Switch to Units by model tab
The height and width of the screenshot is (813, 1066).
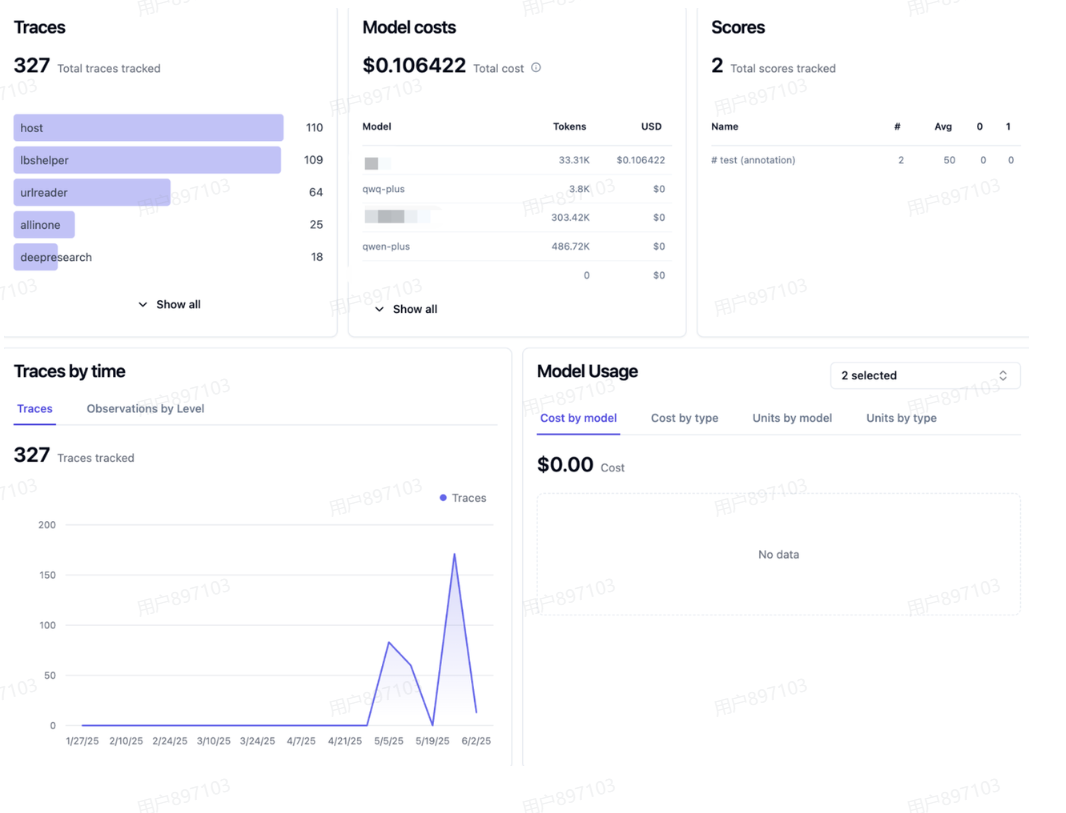pyautogui.click(x=792, y=418)
